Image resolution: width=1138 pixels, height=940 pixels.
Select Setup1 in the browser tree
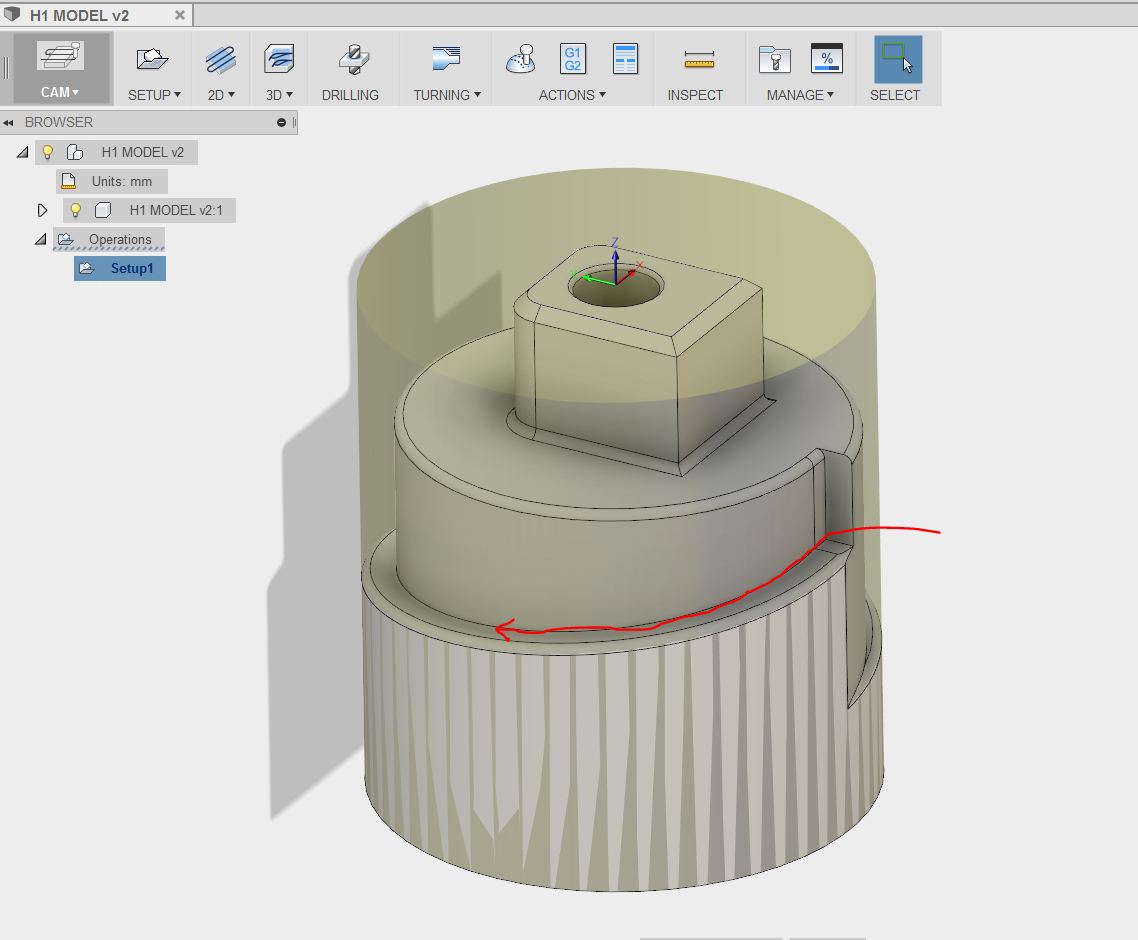[131, 269]
